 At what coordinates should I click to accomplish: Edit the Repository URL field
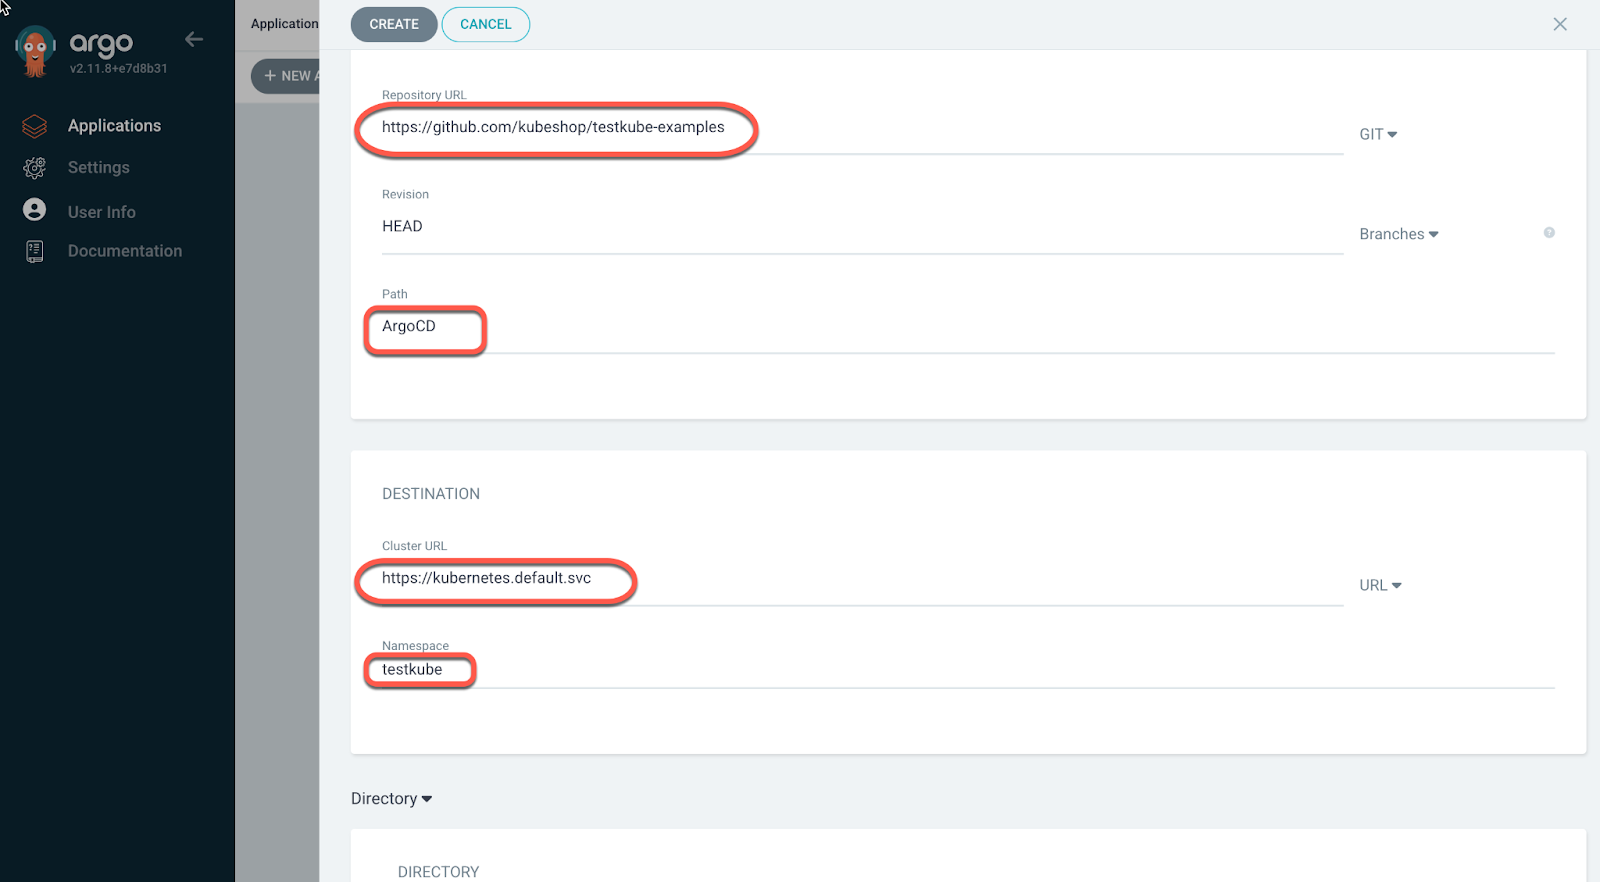pyautogui.click(x=862, y=128)
